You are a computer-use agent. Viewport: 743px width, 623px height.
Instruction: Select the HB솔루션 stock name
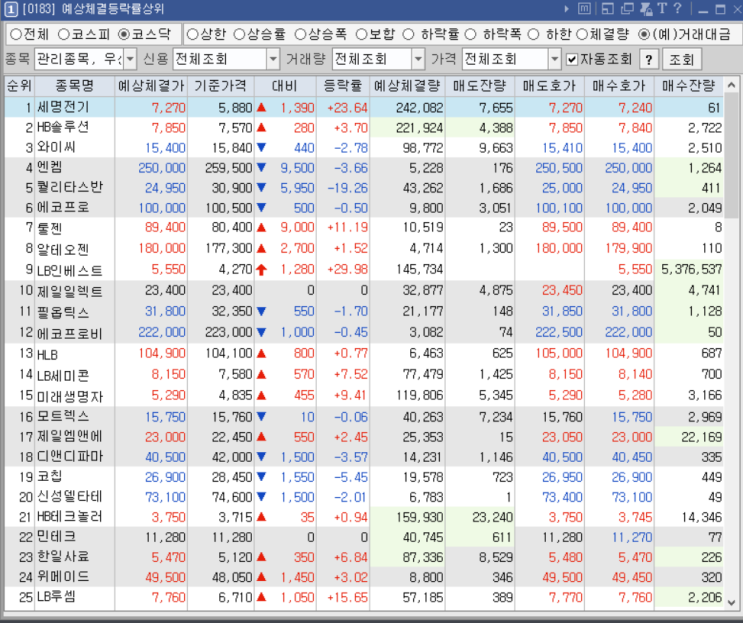(63, 127)
